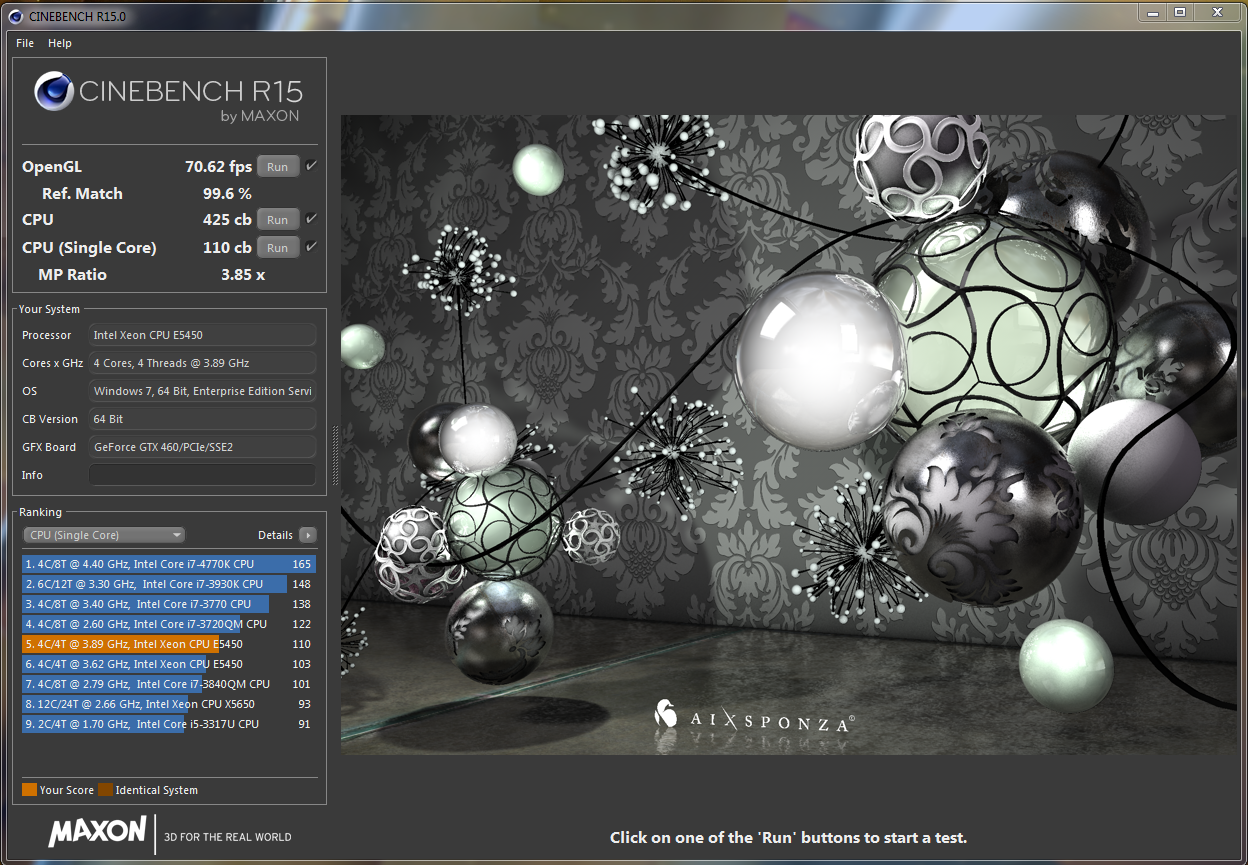
Task: Click the orange Your Score legend swatch
Action: click(29, 790)
